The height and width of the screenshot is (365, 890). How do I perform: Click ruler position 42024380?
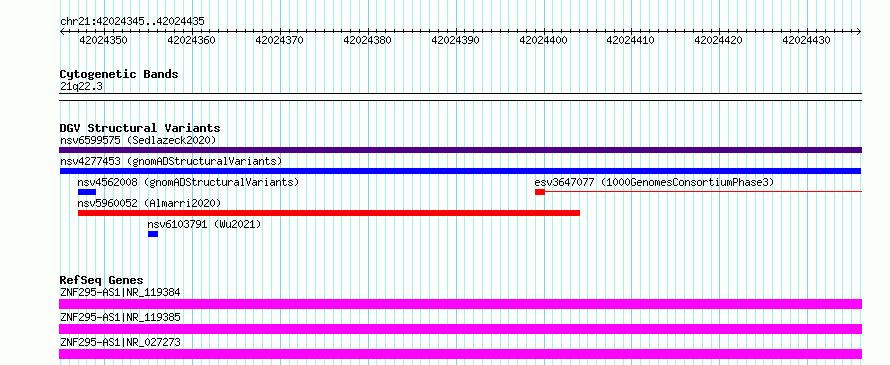tap(367, 40)
